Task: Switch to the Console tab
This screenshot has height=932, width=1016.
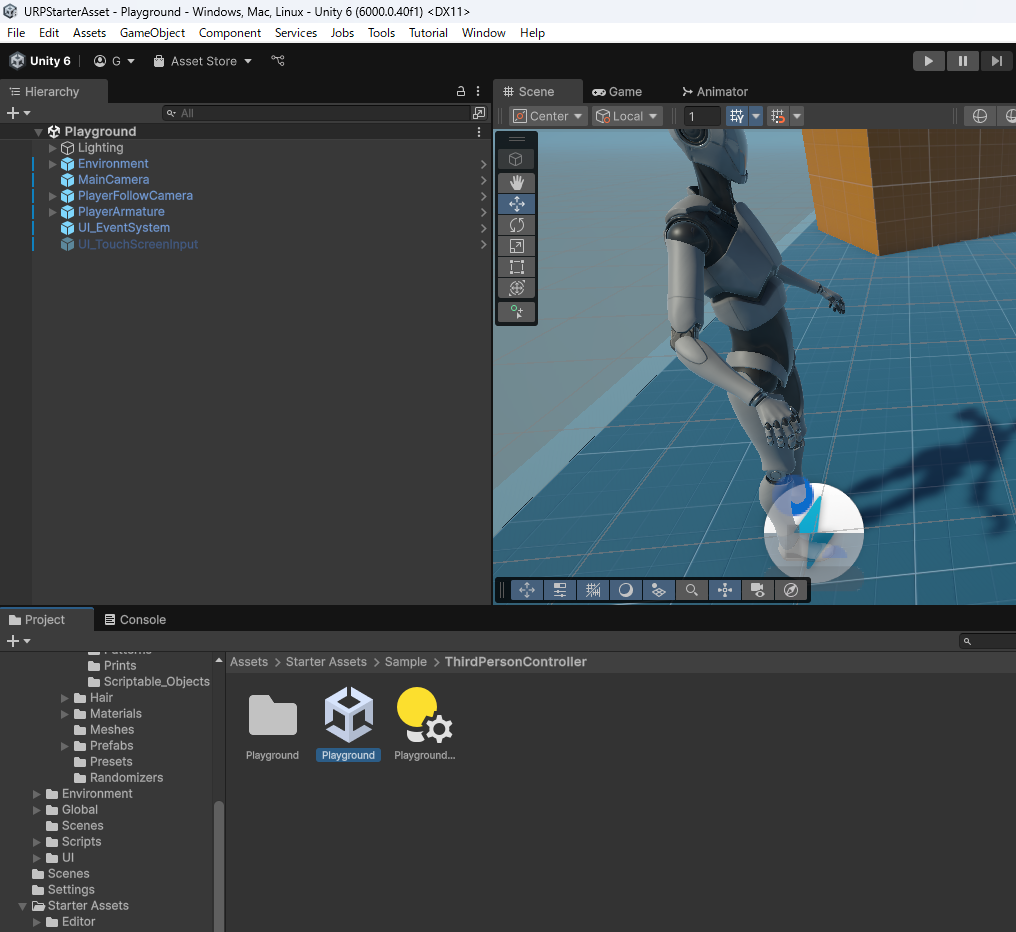Action: 135,620
